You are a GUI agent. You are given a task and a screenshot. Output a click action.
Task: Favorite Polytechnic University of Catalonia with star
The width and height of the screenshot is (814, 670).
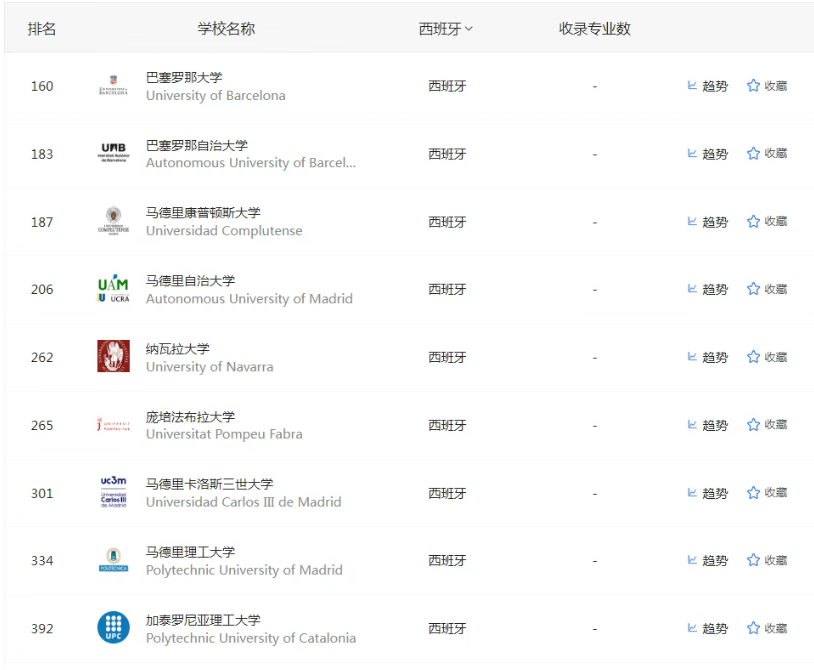click(x=767, y=628)
